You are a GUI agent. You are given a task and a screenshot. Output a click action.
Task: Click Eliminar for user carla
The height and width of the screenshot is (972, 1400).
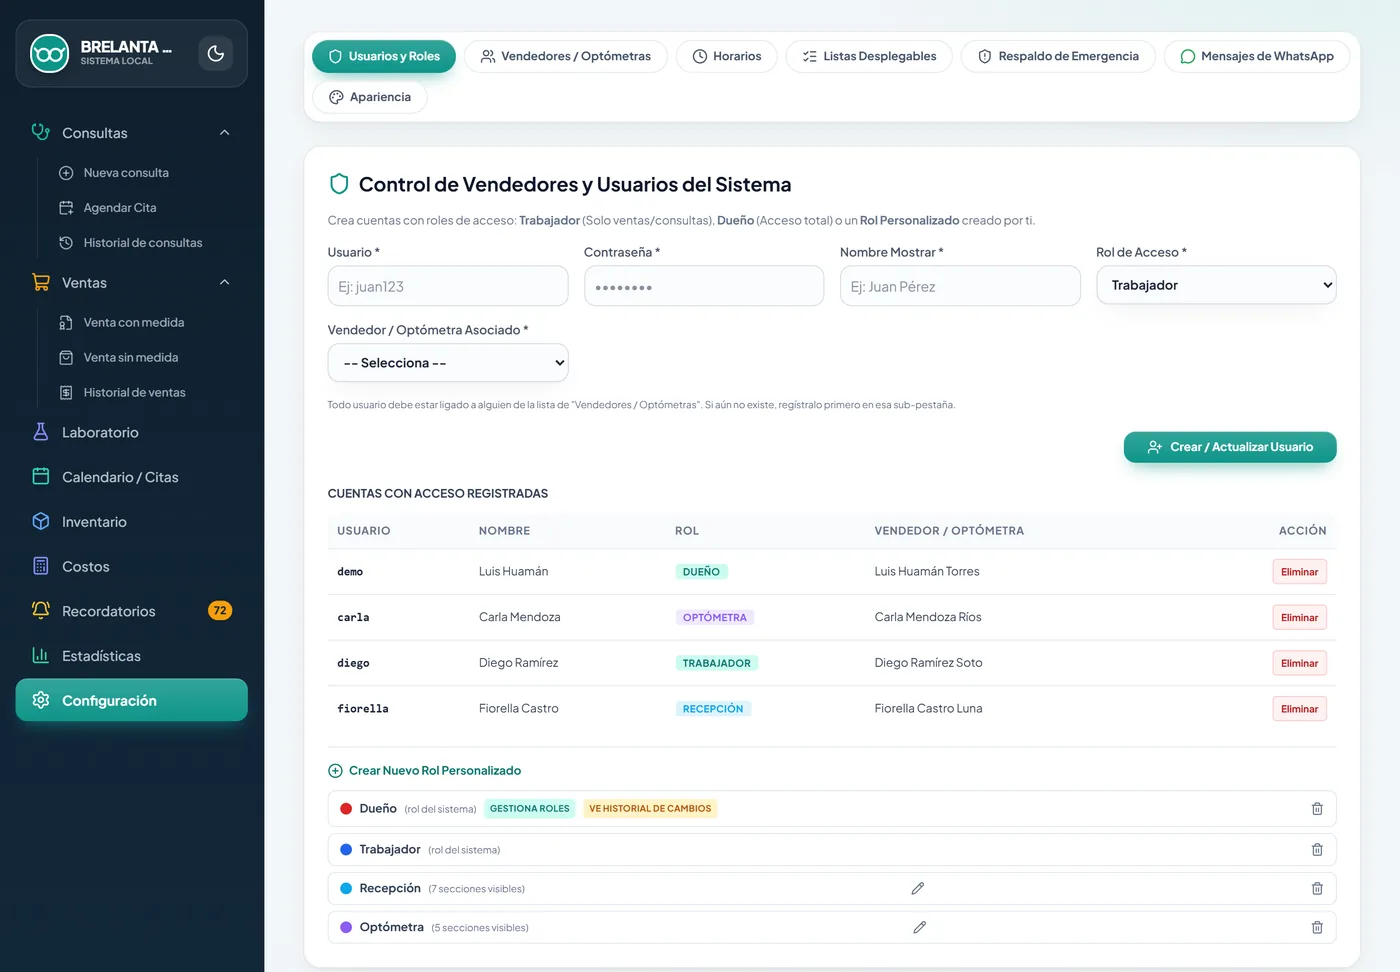(x=1299, y=617)
